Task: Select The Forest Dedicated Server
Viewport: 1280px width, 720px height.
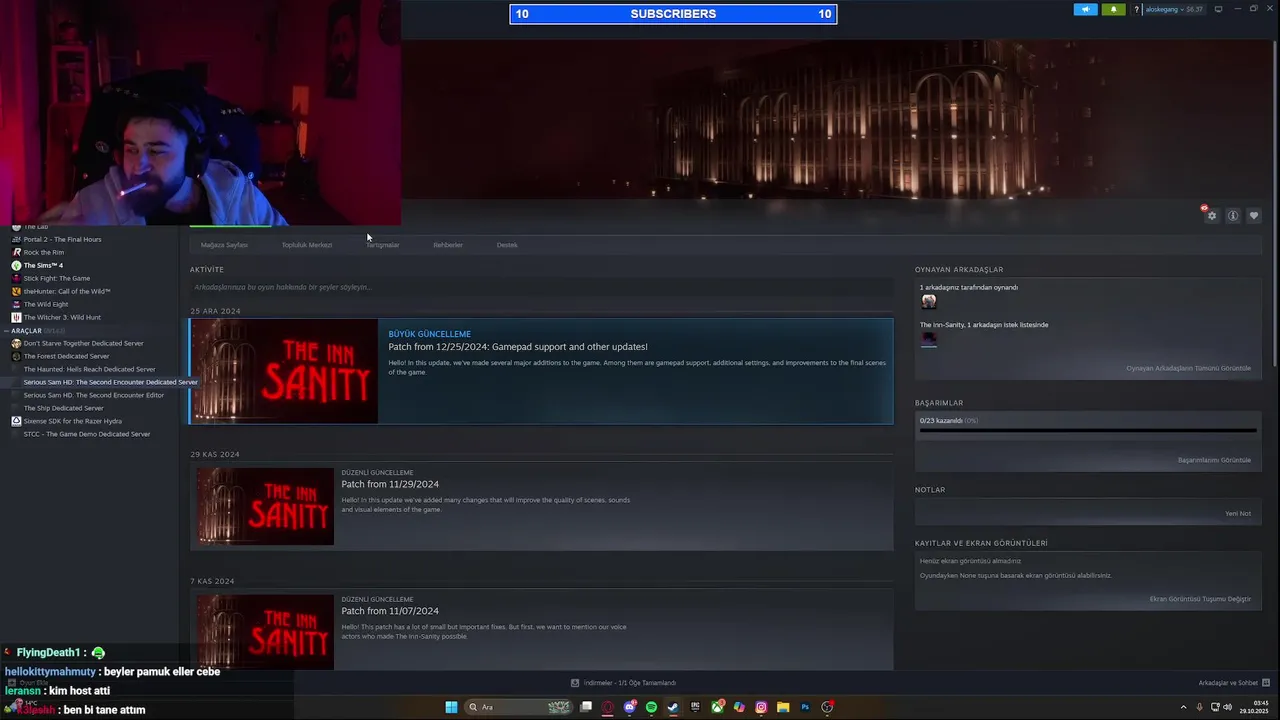Action: pos(67,357)
